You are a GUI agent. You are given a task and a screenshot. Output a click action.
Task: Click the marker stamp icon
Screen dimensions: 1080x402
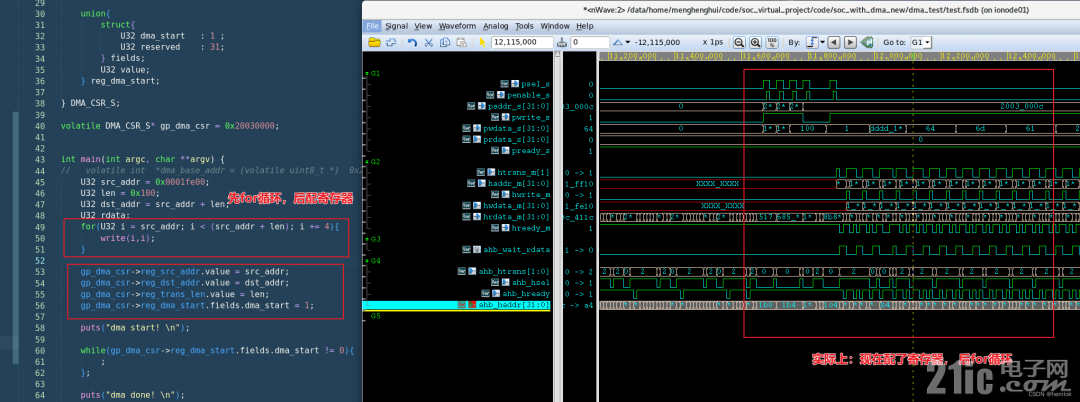(562, 43)
